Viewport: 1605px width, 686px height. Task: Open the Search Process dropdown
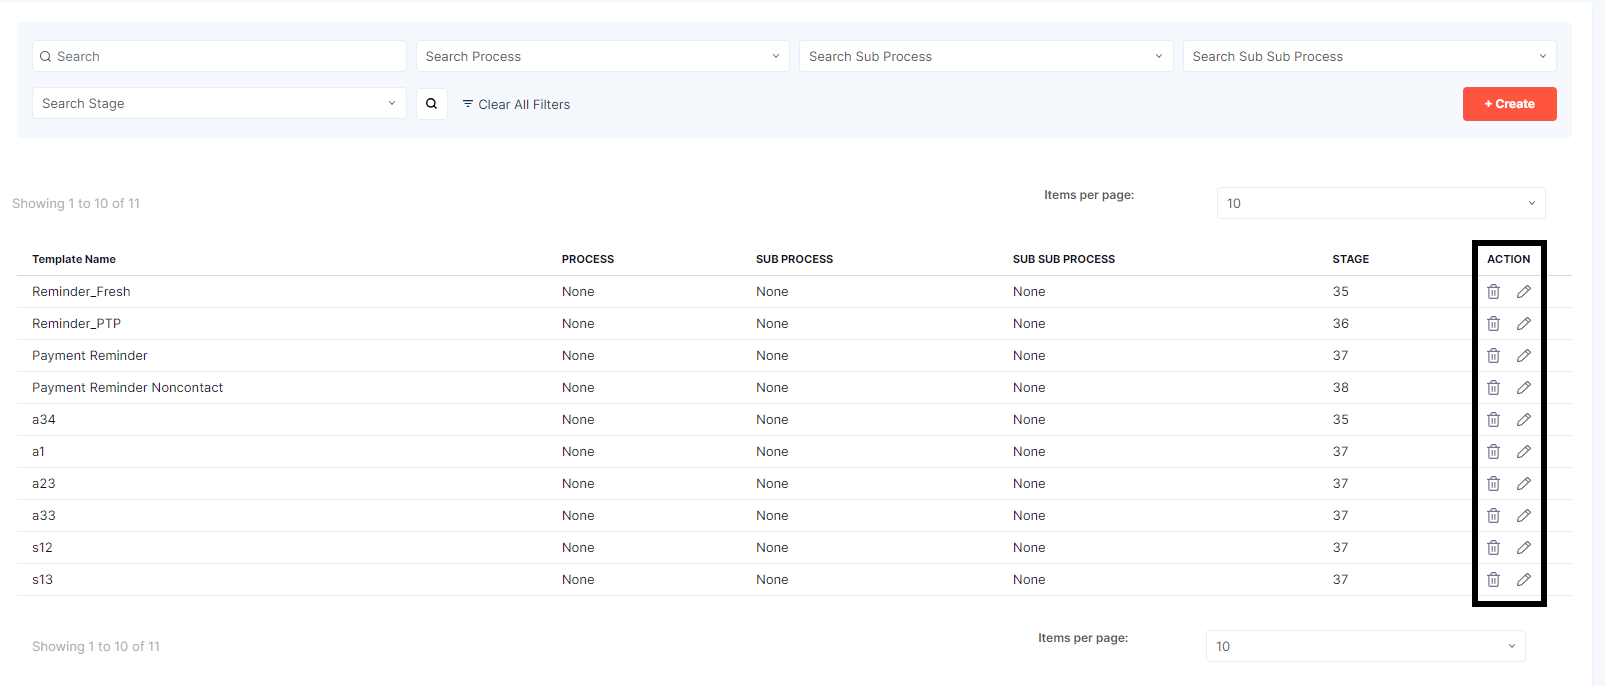(x=603, y=56)
